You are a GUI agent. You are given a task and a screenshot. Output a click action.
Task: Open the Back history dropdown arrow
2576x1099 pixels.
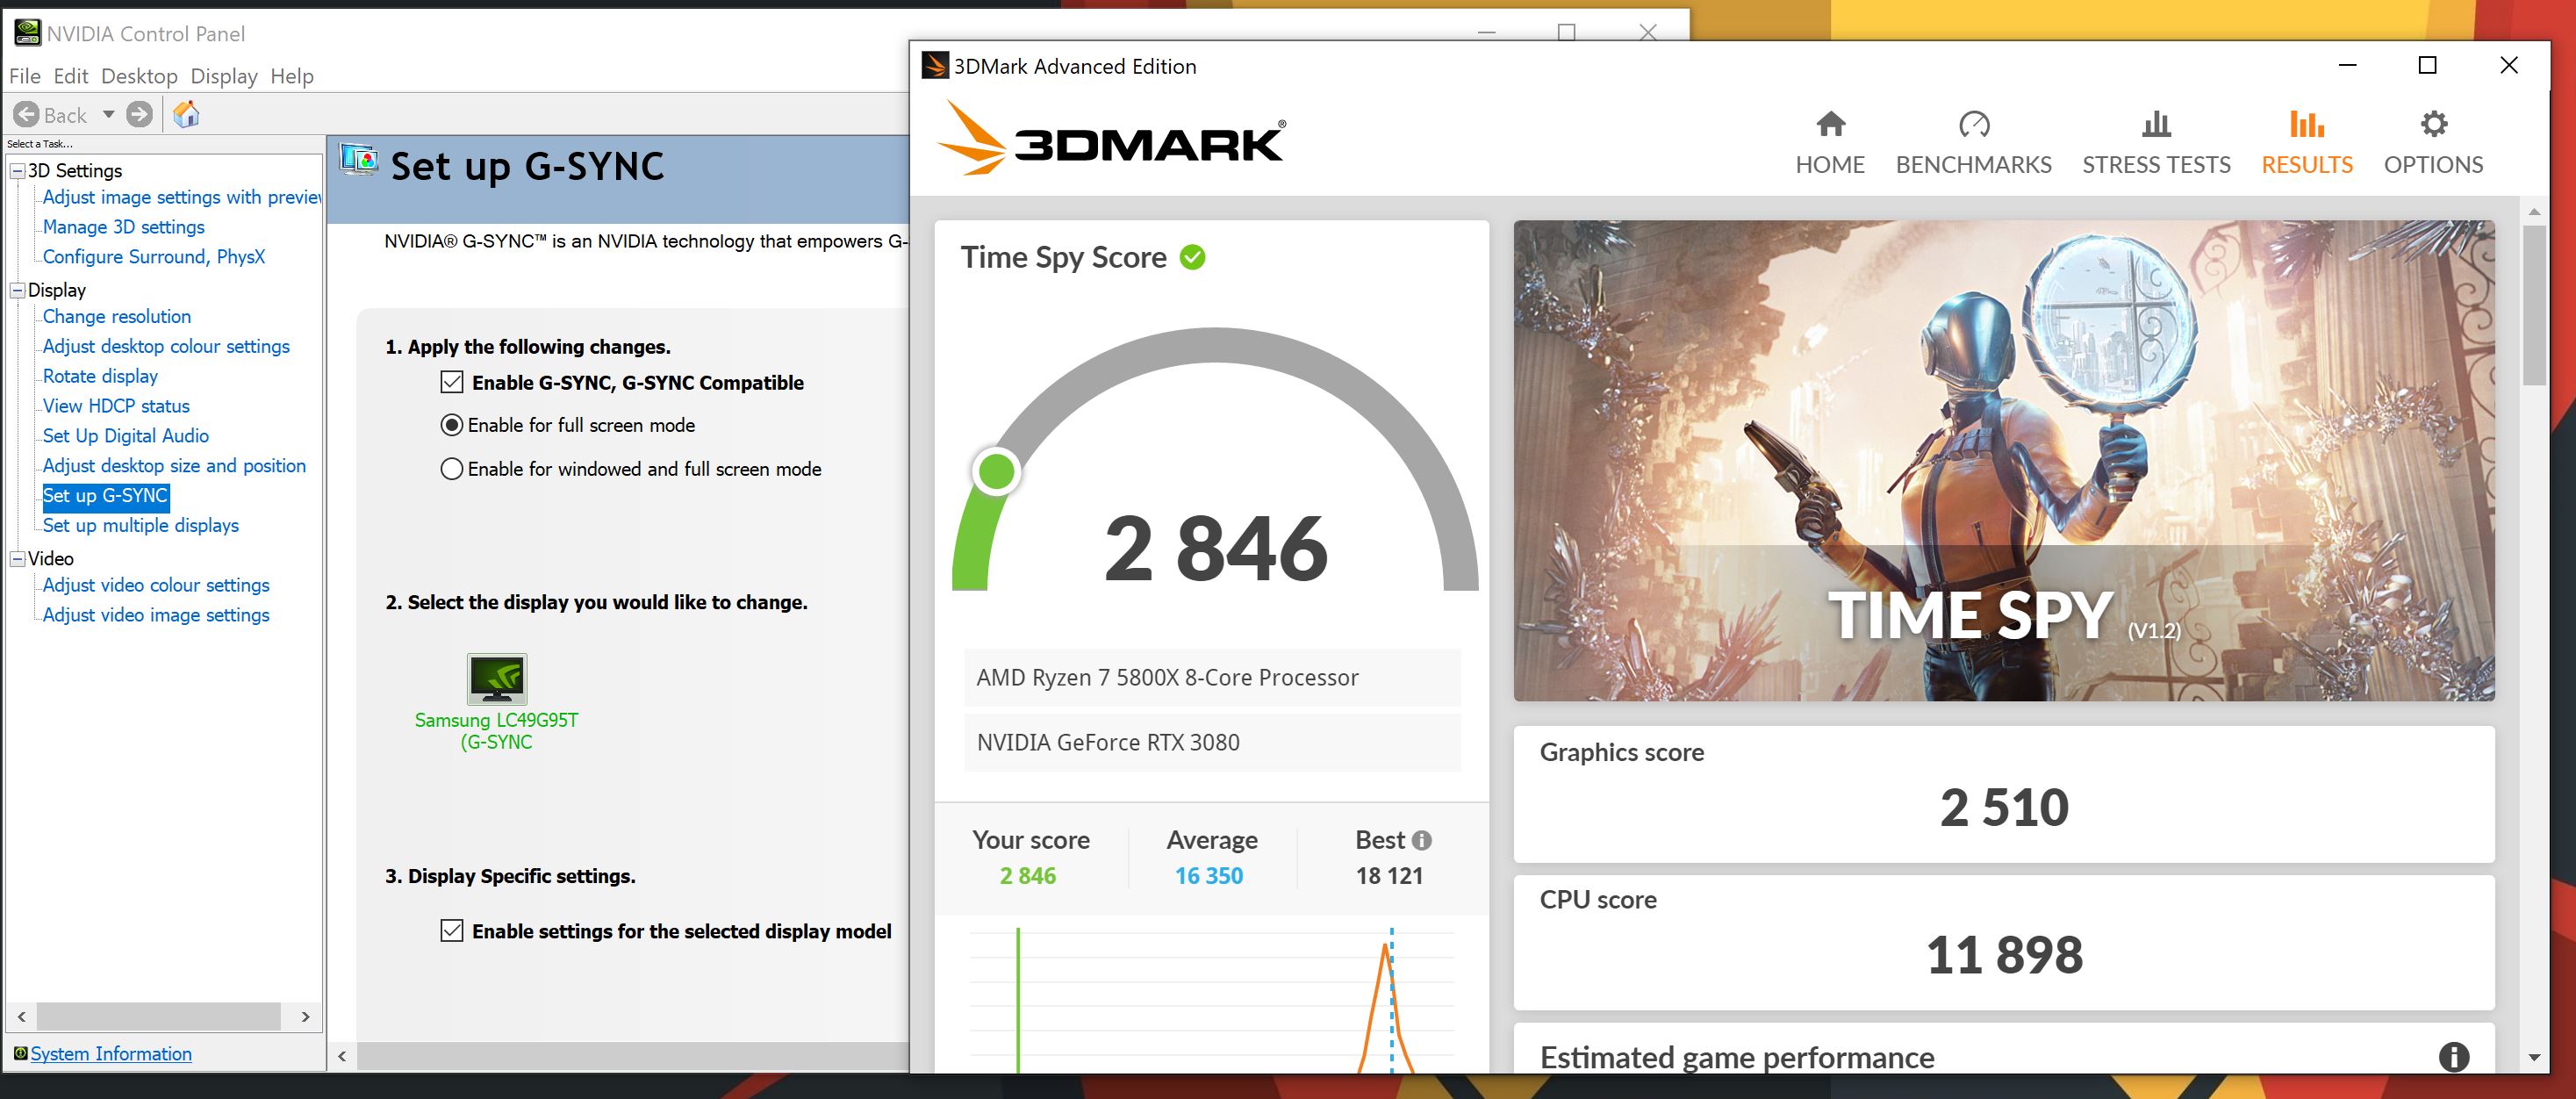[x=108, y=115]
